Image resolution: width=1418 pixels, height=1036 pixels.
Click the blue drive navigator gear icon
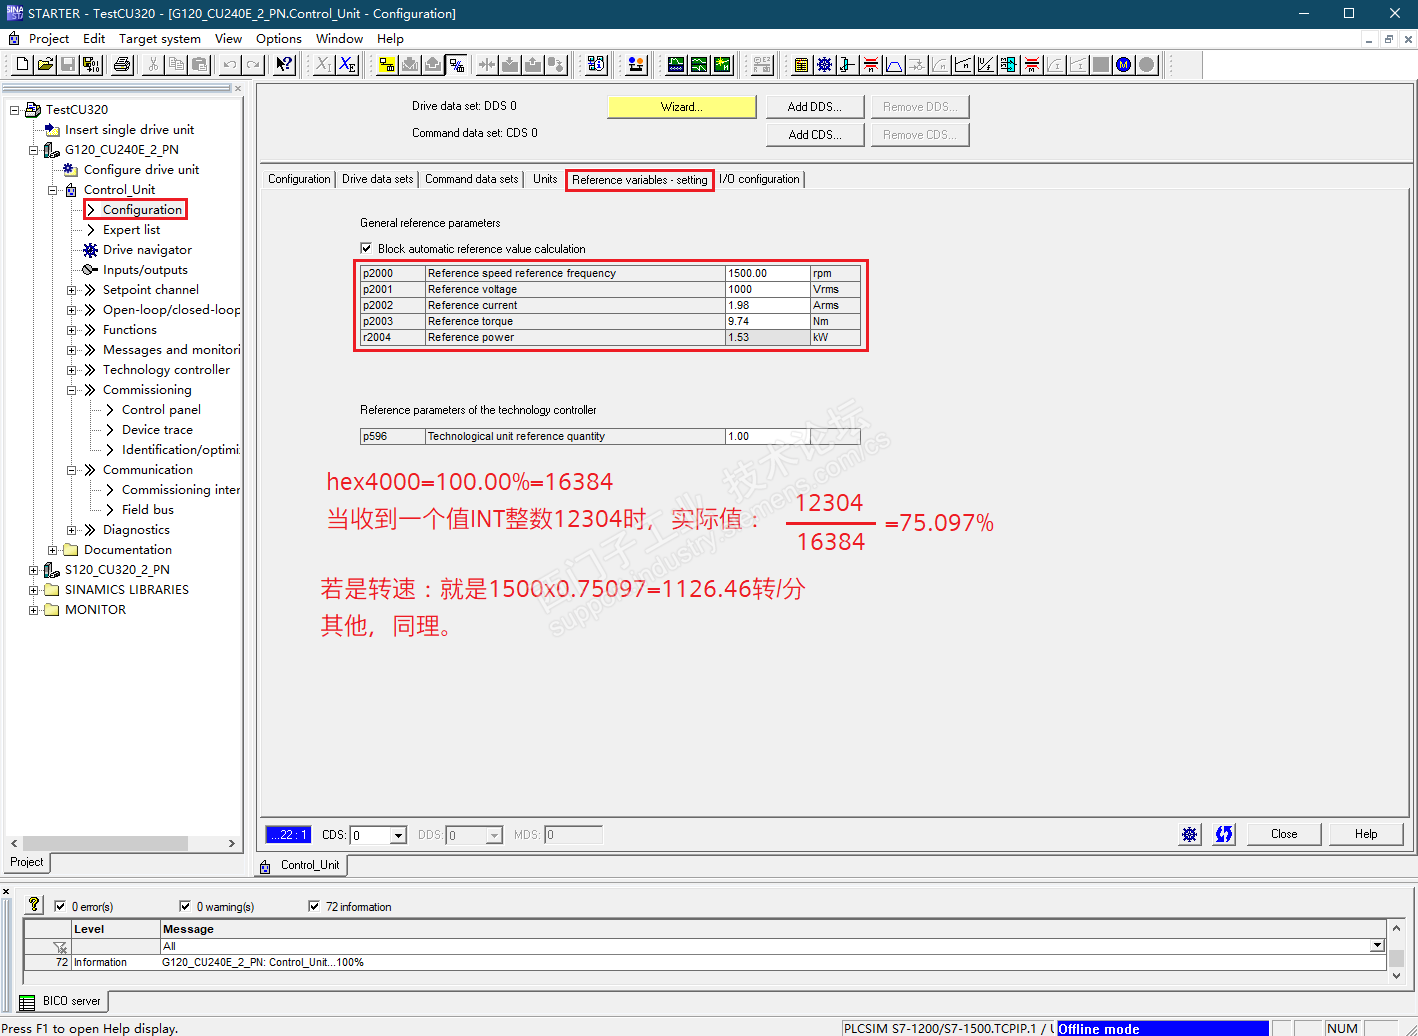tap(824, 65)
